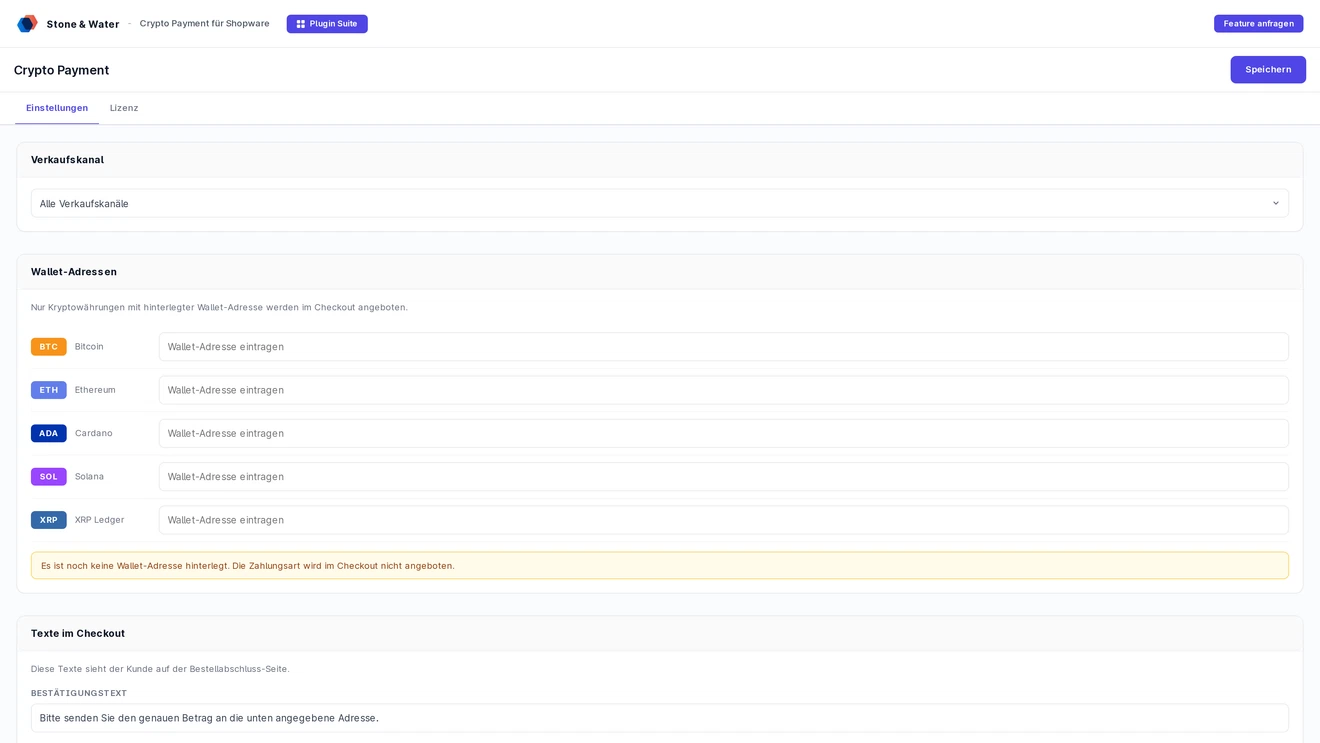Save settings with Speichern button
The height and width of the screenshot is (743, 1320).
[1268, 70]
